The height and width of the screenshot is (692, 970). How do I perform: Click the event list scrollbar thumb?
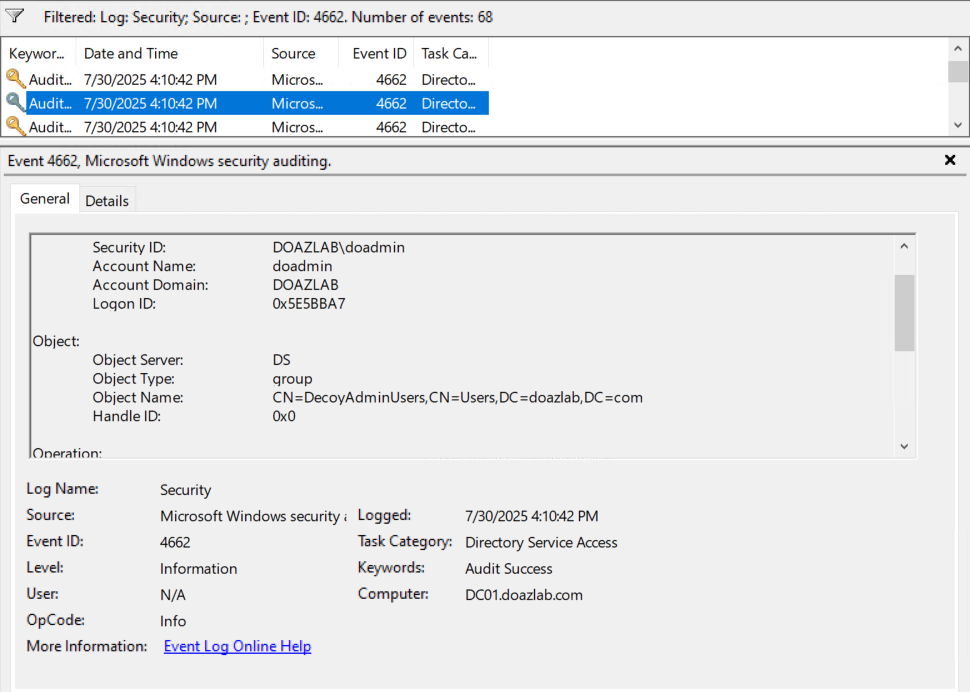pos(957,71)
